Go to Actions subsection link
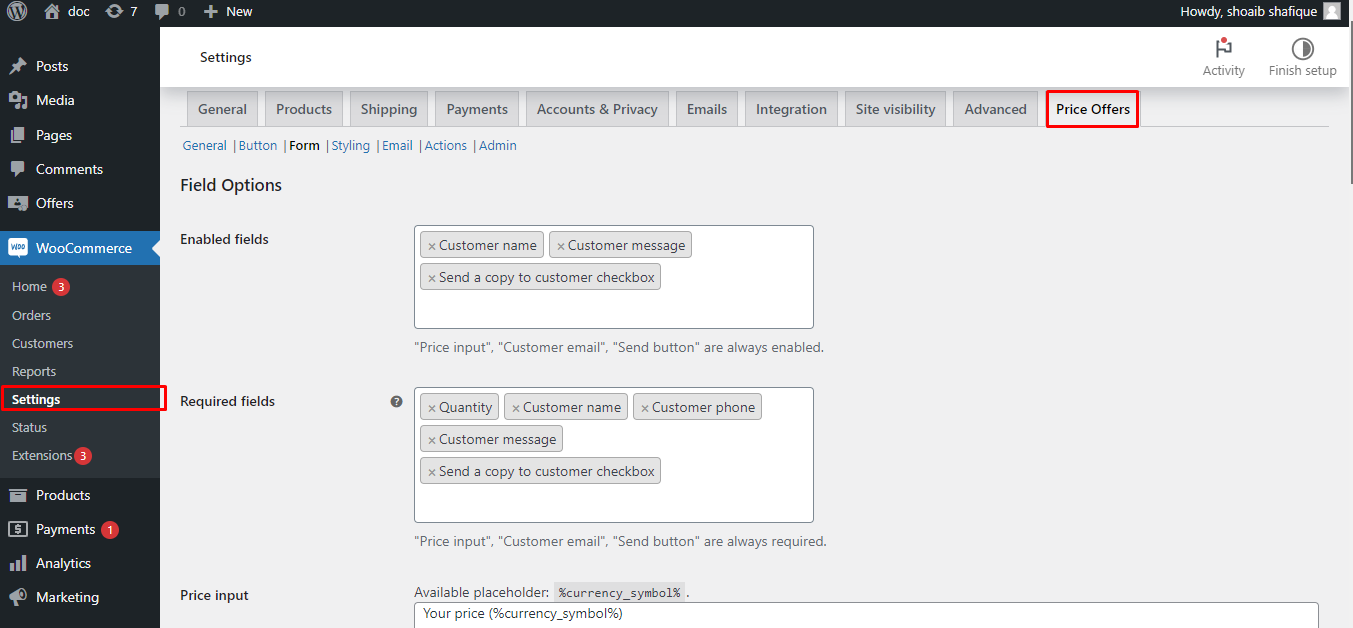1353x628 pixels. [x=446, y=145]
